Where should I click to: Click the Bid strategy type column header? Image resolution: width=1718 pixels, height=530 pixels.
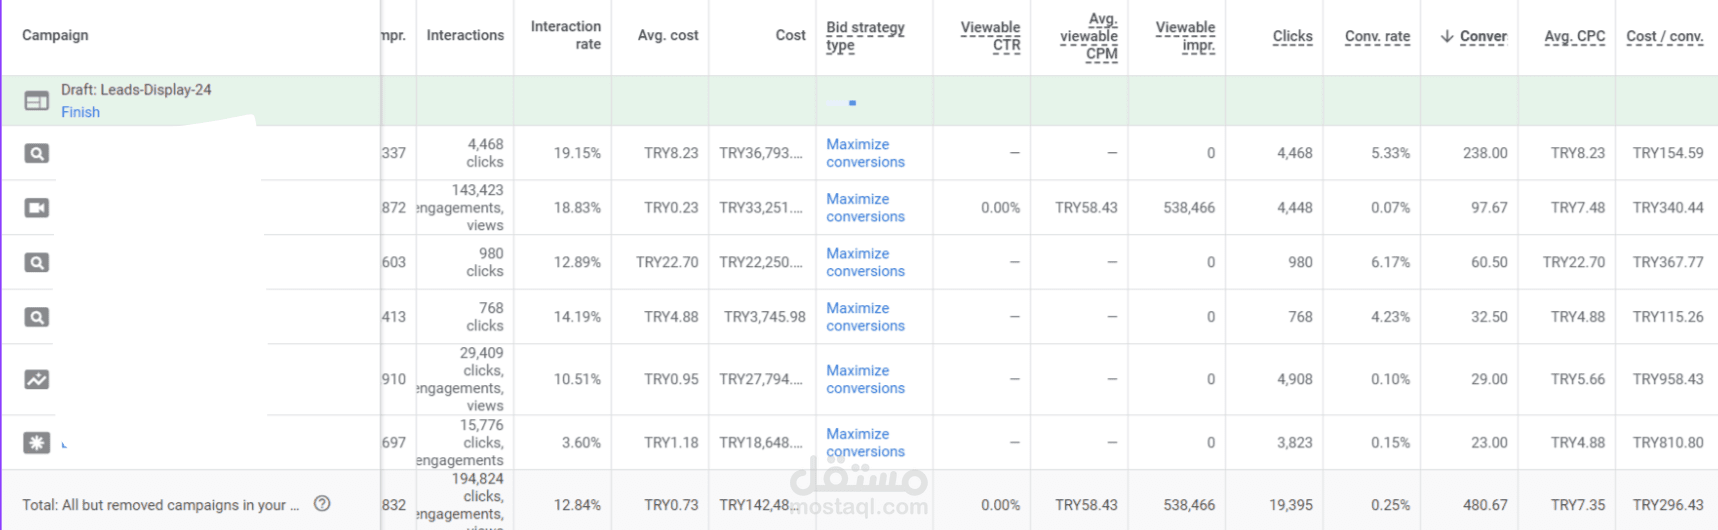pos(865,36)
